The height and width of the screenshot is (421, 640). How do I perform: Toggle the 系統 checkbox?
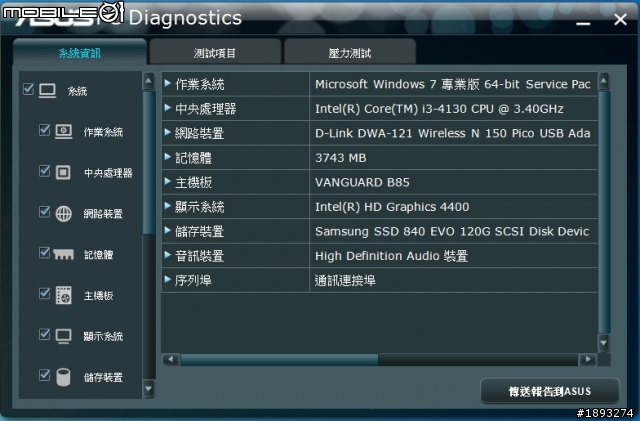coord(28,89)
